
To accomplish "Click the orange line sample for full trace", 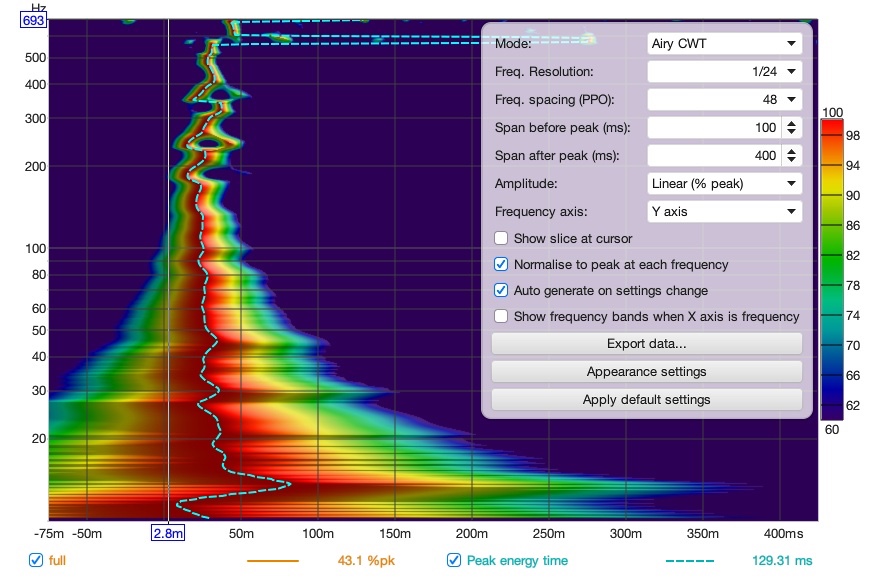I will coord(273,561).
